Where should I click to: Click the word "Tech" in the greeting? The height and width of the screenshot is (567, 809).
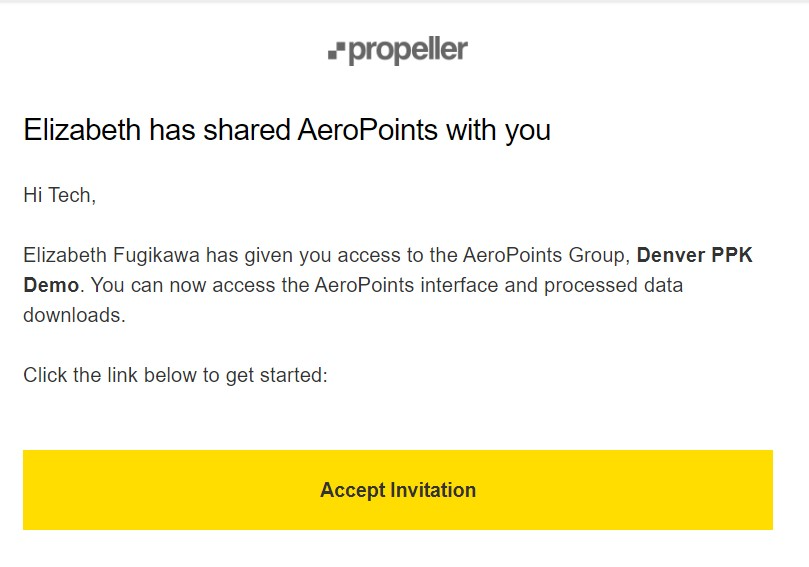tap(70, 195)
